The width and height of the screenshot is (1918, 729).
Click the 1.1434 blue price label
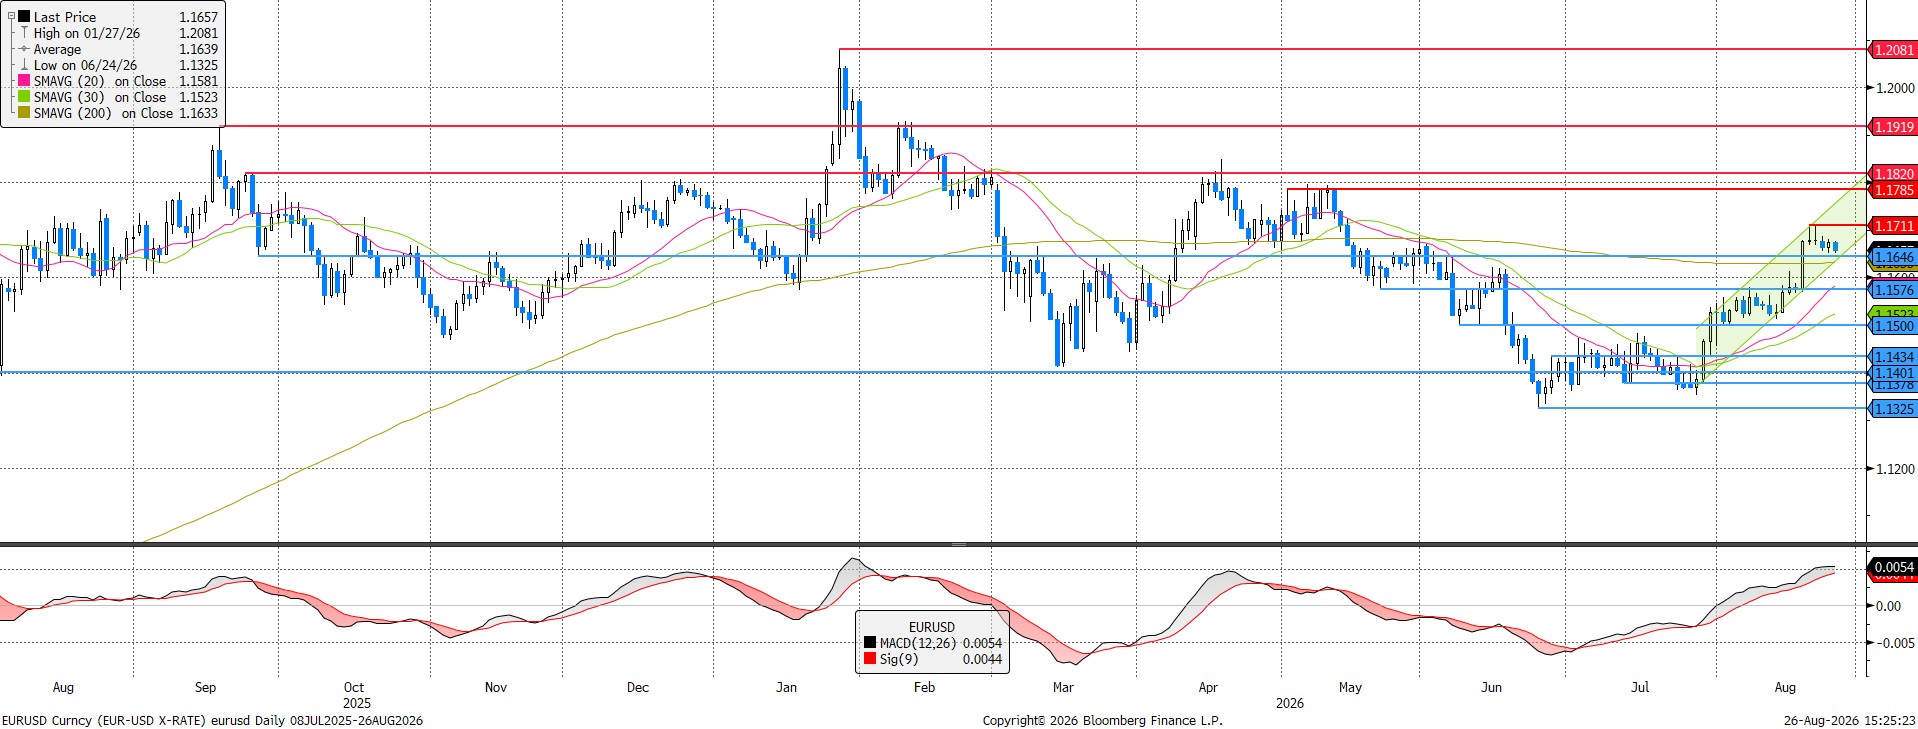1893,357
